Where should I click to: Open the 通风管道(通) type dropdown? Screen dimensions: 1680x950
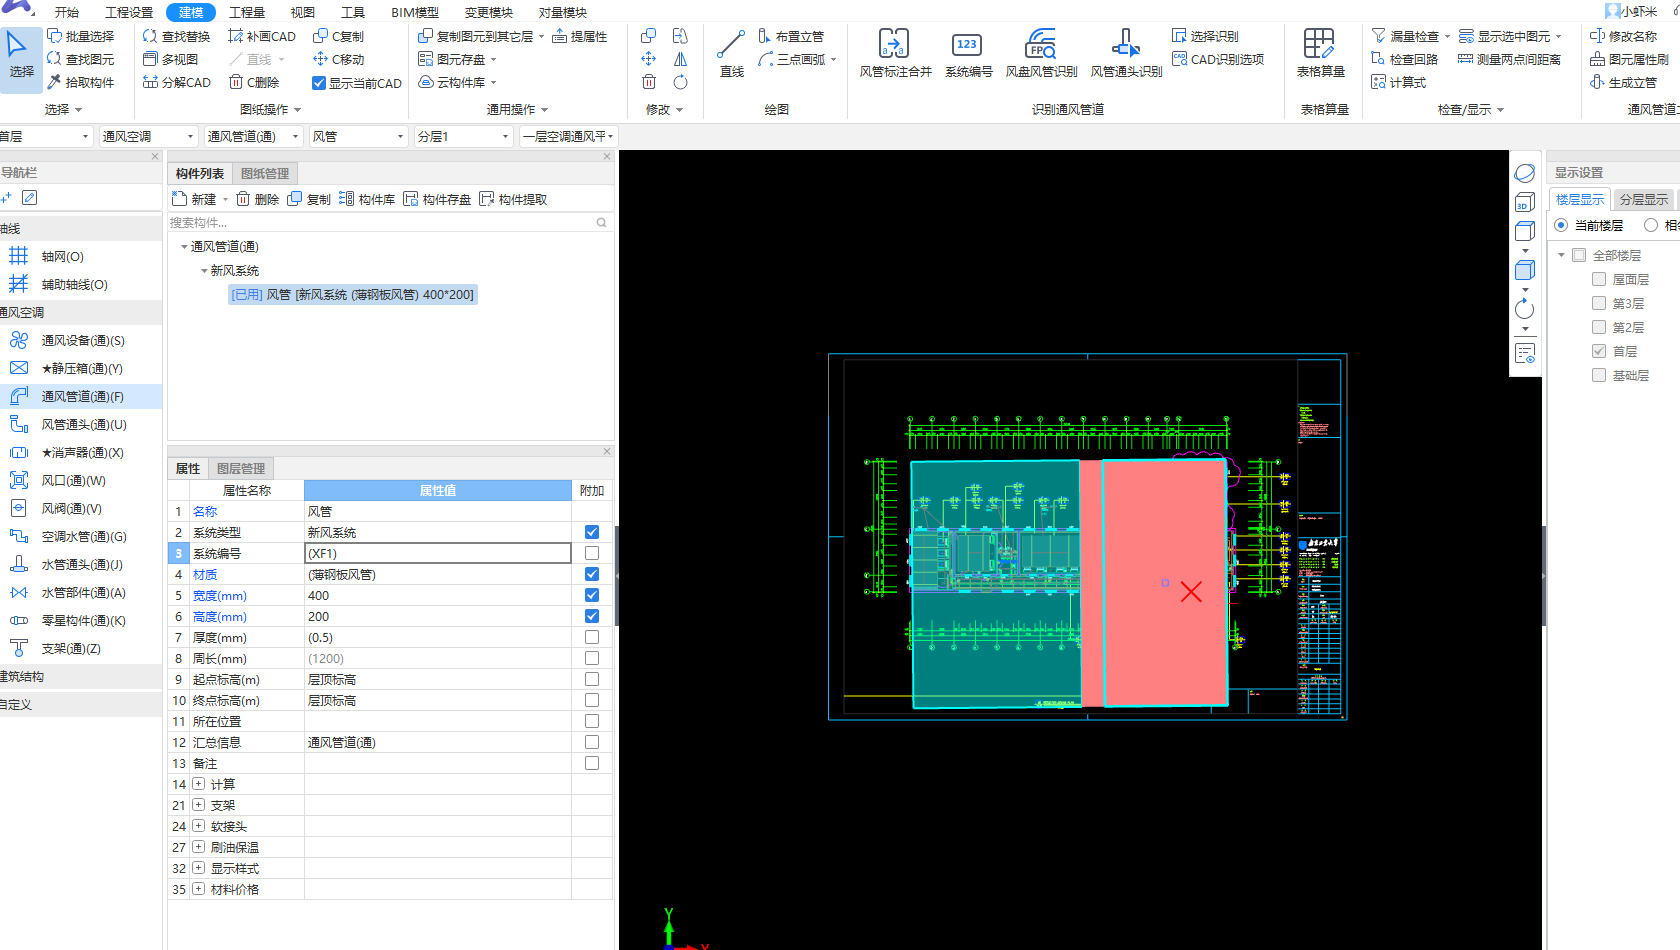click(x=253, y=136)
